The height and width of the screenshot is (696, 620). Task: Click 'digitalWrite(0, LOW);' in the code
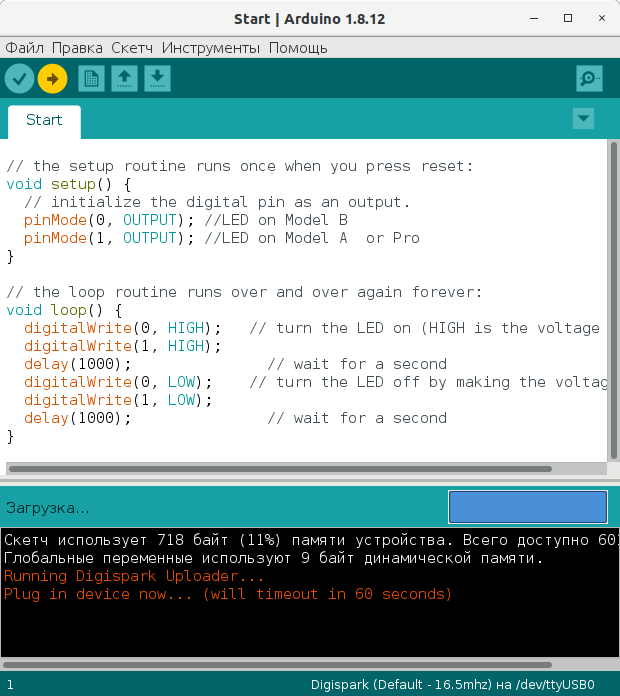pyautogui.click(x=118, y=382)
